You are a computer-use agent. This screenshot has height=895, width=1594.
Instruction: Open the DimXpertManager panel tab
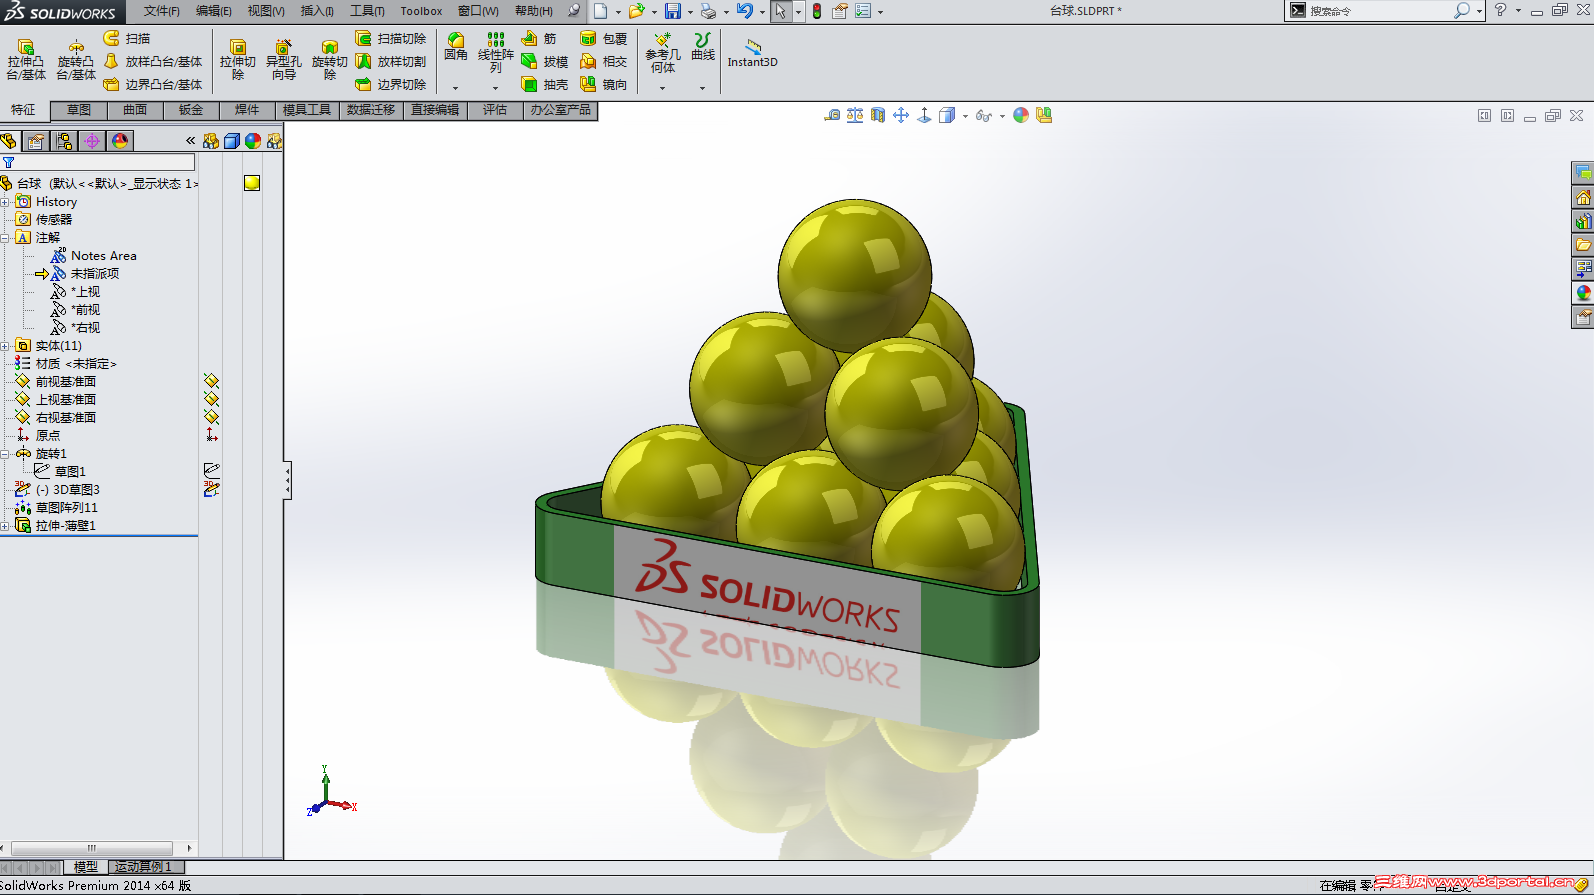tap(92, 141)
